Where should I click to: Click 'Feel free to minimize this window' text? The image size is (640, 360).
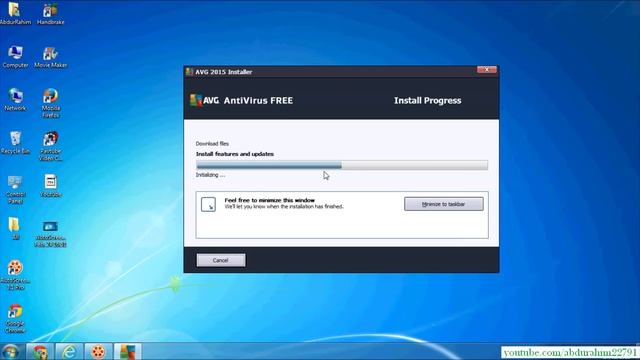tap(269, 200)
